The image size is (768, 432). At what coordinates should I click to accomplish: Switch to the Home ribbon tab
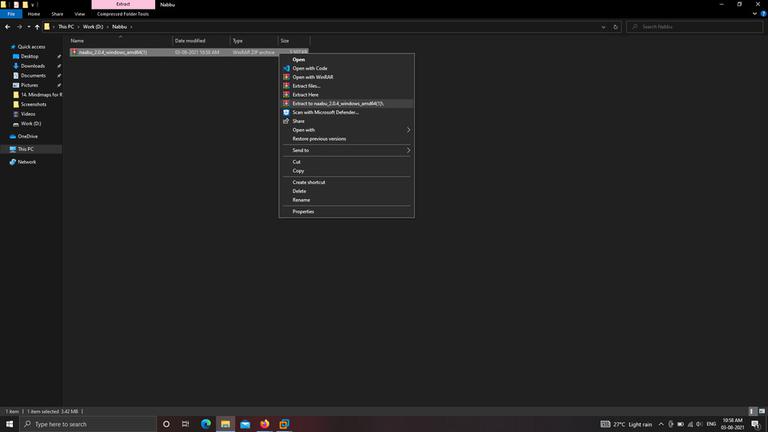34,14
